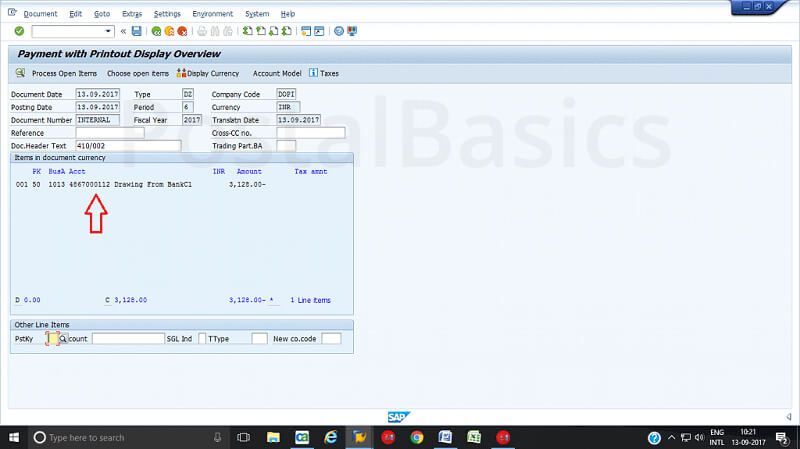Click the green Back arrow icon
Viewport: 800px width, 449px height.
click(x=155, y=31)
